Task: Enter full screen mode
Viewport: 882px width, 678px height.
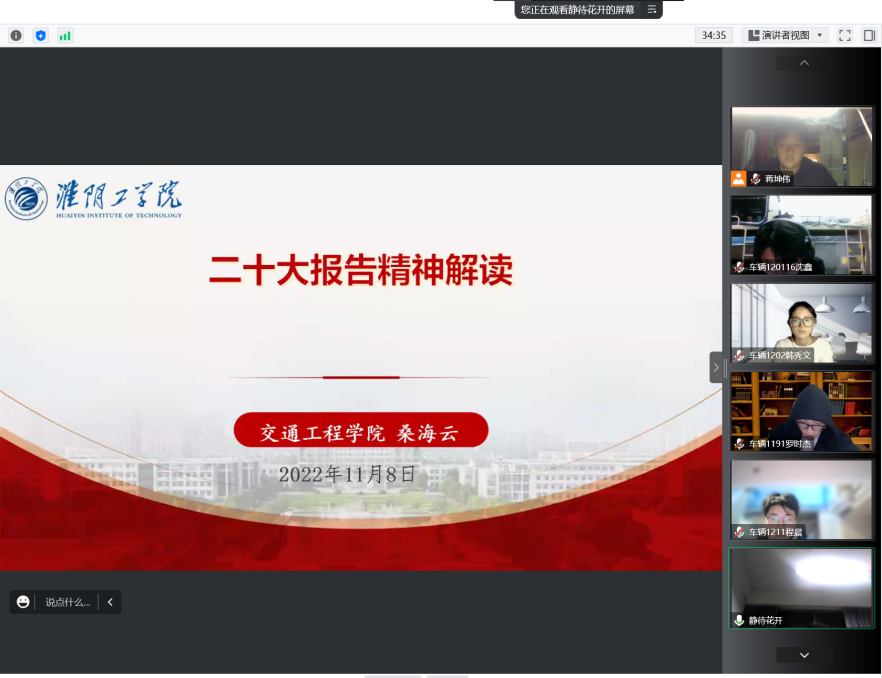Action: (845, 35)
